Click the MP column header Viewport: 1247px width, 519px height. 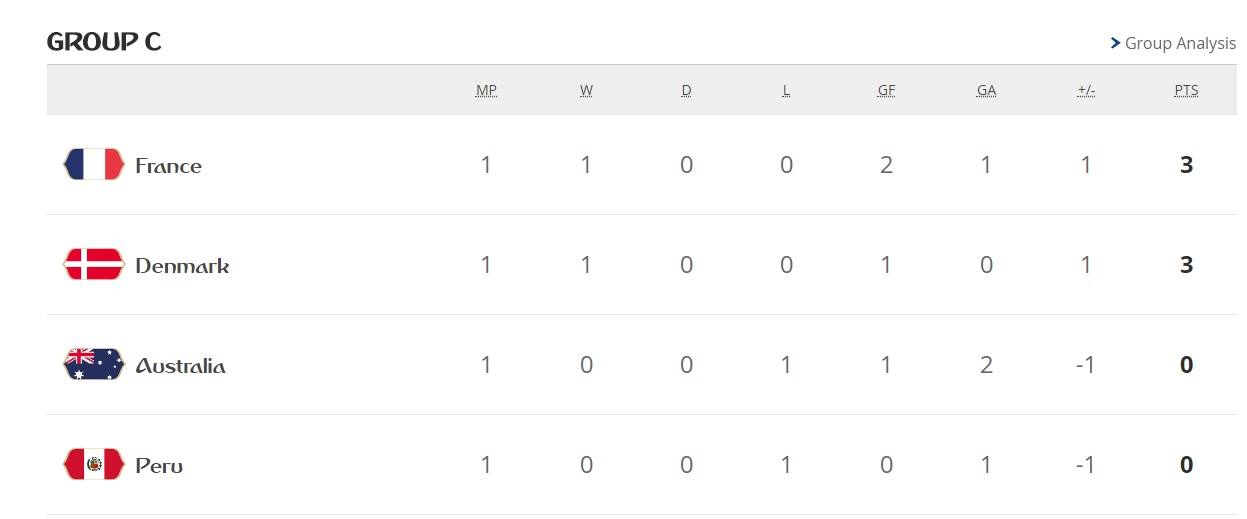(x=486, y=90)
